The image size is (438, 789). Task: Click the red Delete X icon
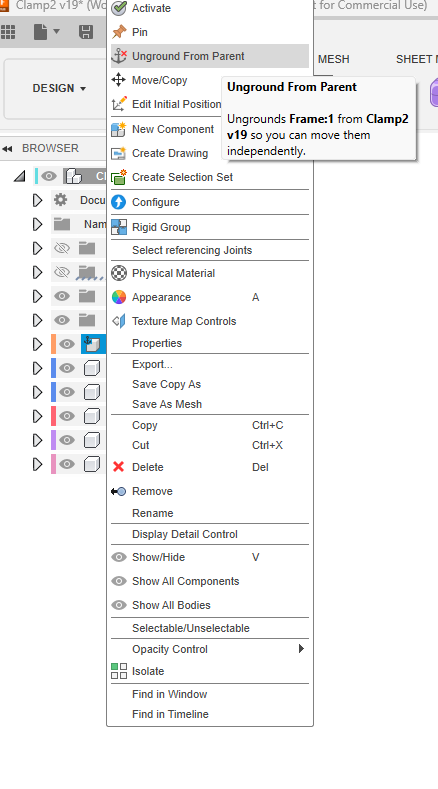point(118,466)
